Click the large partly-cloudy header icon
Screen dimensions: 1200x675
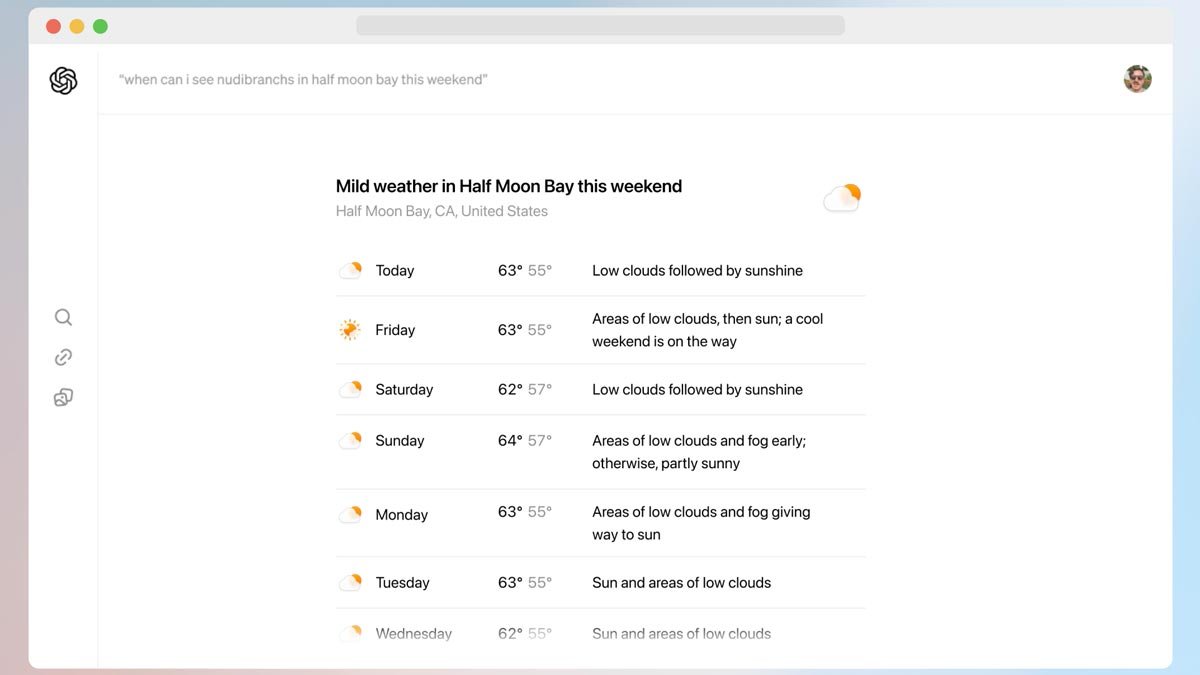pos(842,197)
